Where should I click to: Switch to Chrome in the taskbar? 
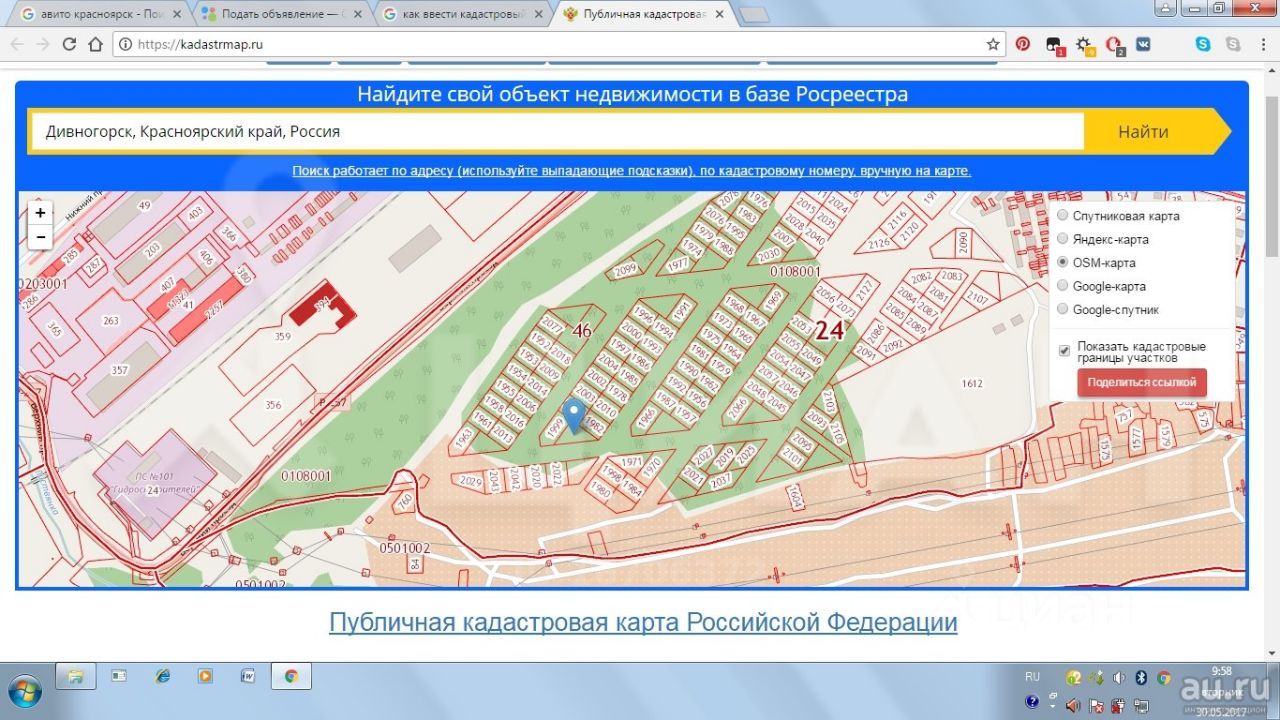(x=291, y=676)
